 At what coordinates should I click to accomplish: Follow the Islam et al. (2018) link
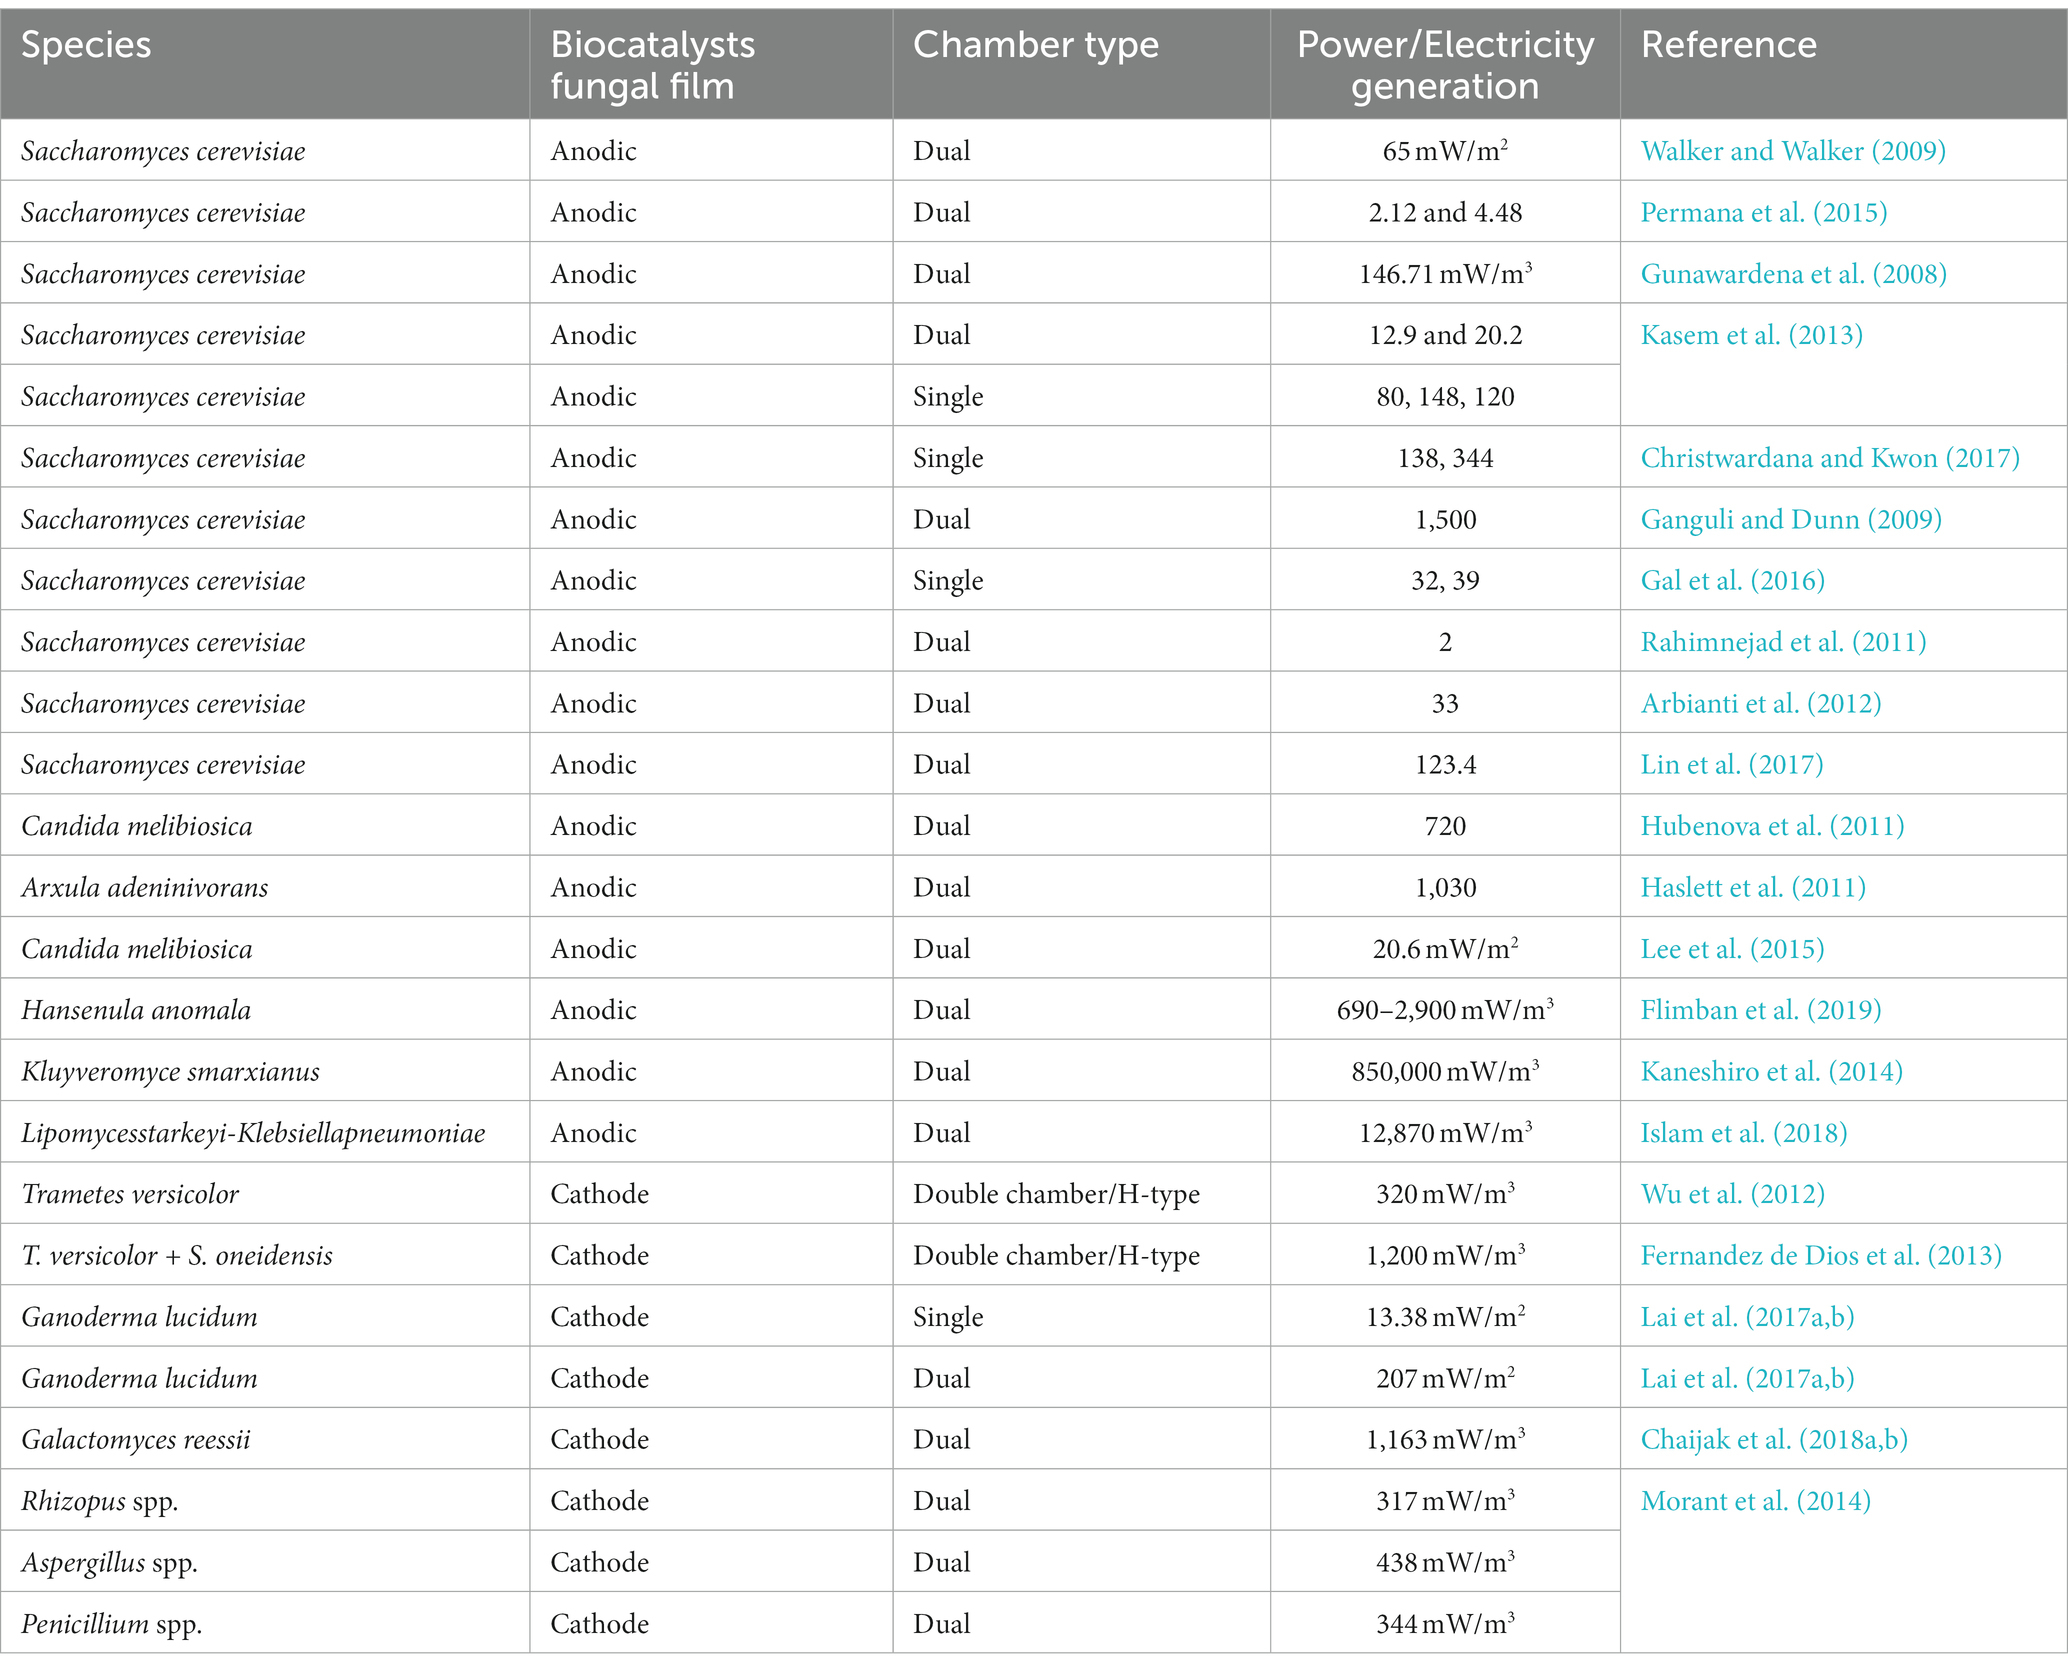[1744, 1133]
